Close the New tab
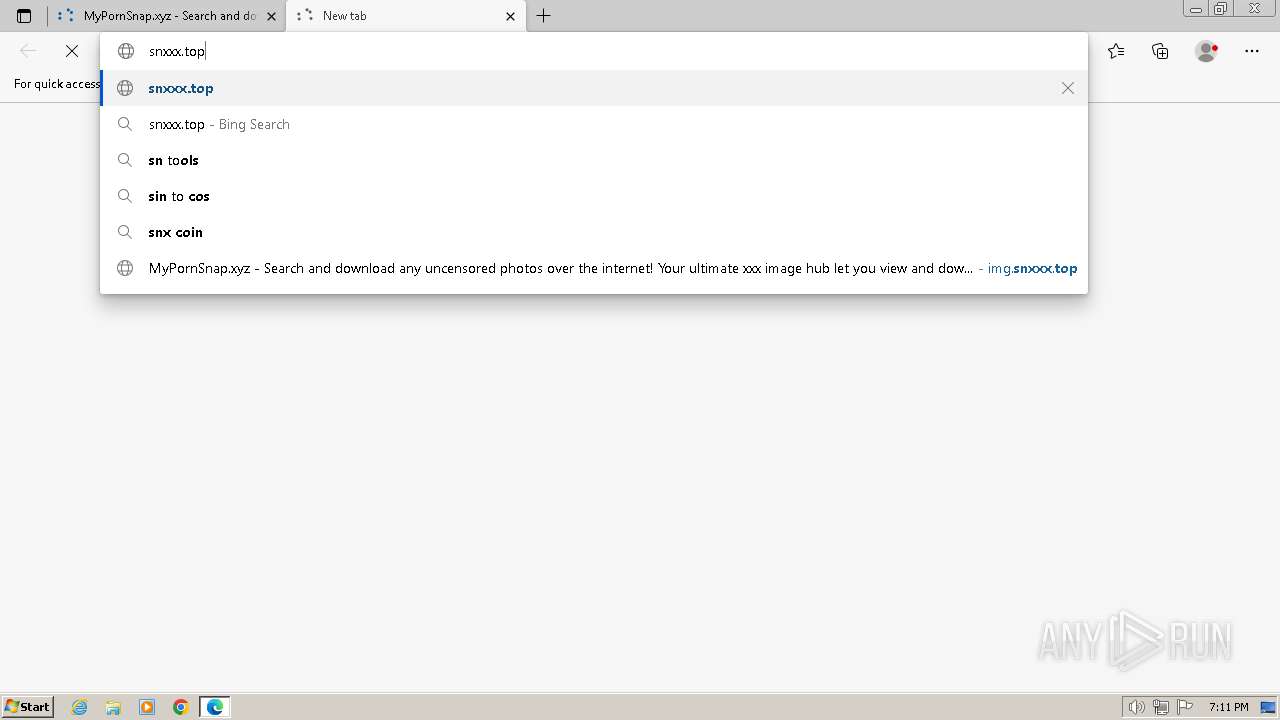The width and height of the screenshot is (1280, 720). pos(511,16)
